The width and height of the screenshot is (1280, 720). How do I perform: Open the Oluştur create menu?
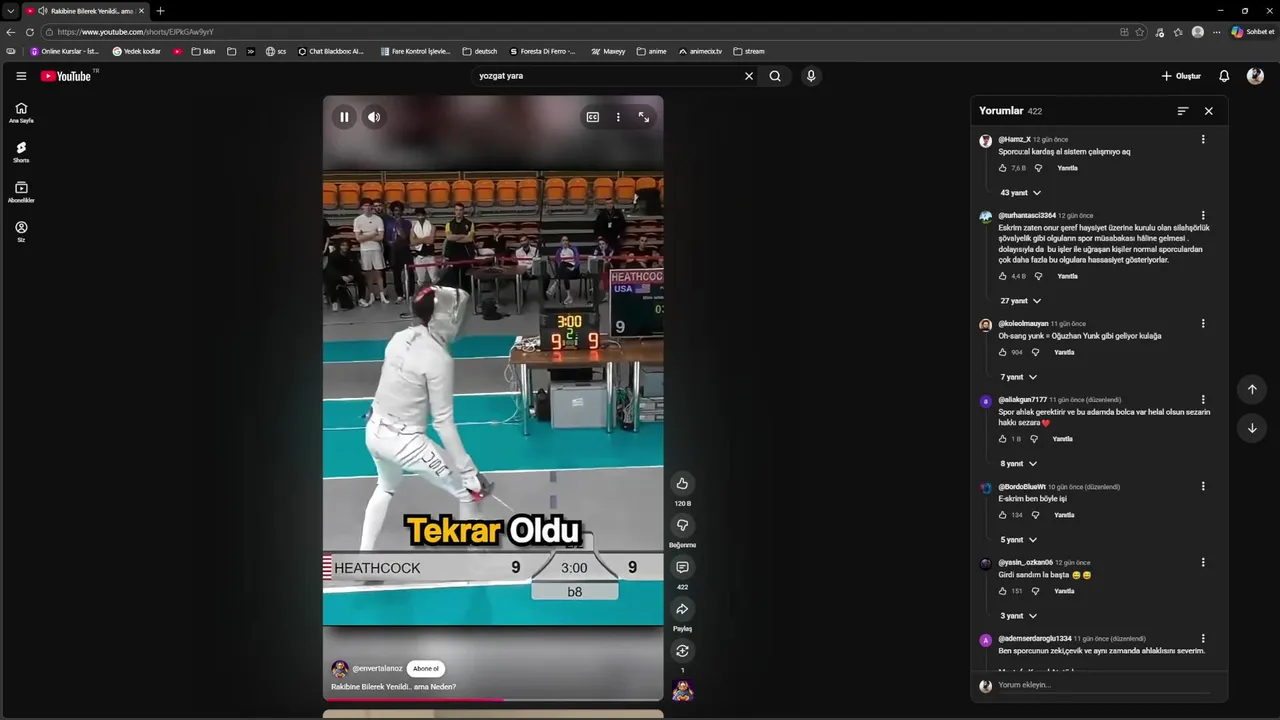point(1181,76)
